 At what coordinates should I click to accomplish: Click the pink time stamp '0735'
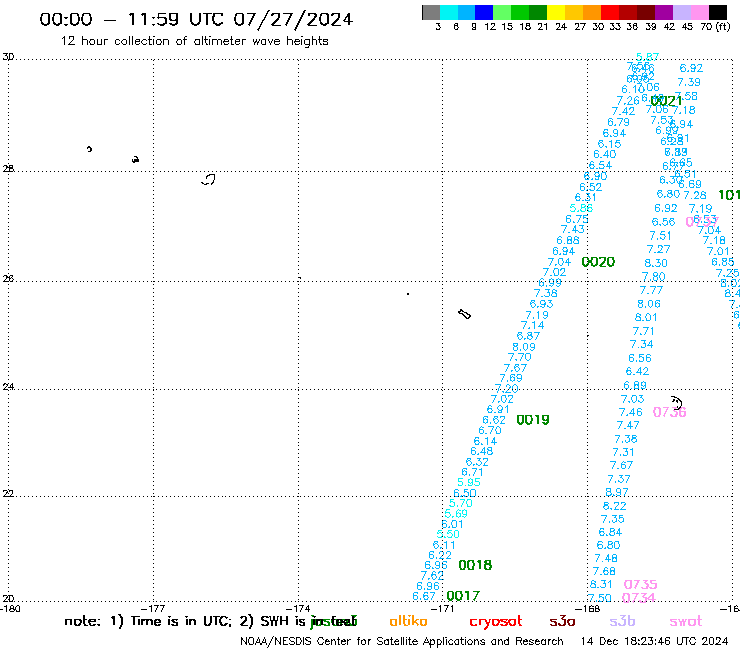640,584
